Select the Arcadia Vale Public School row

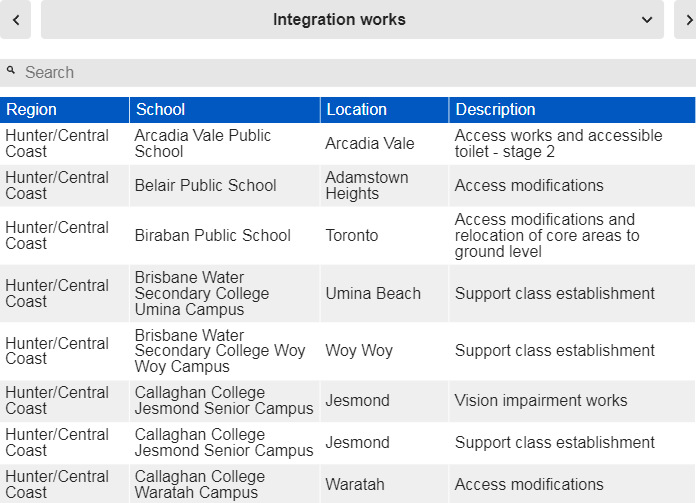click(348, 143)
